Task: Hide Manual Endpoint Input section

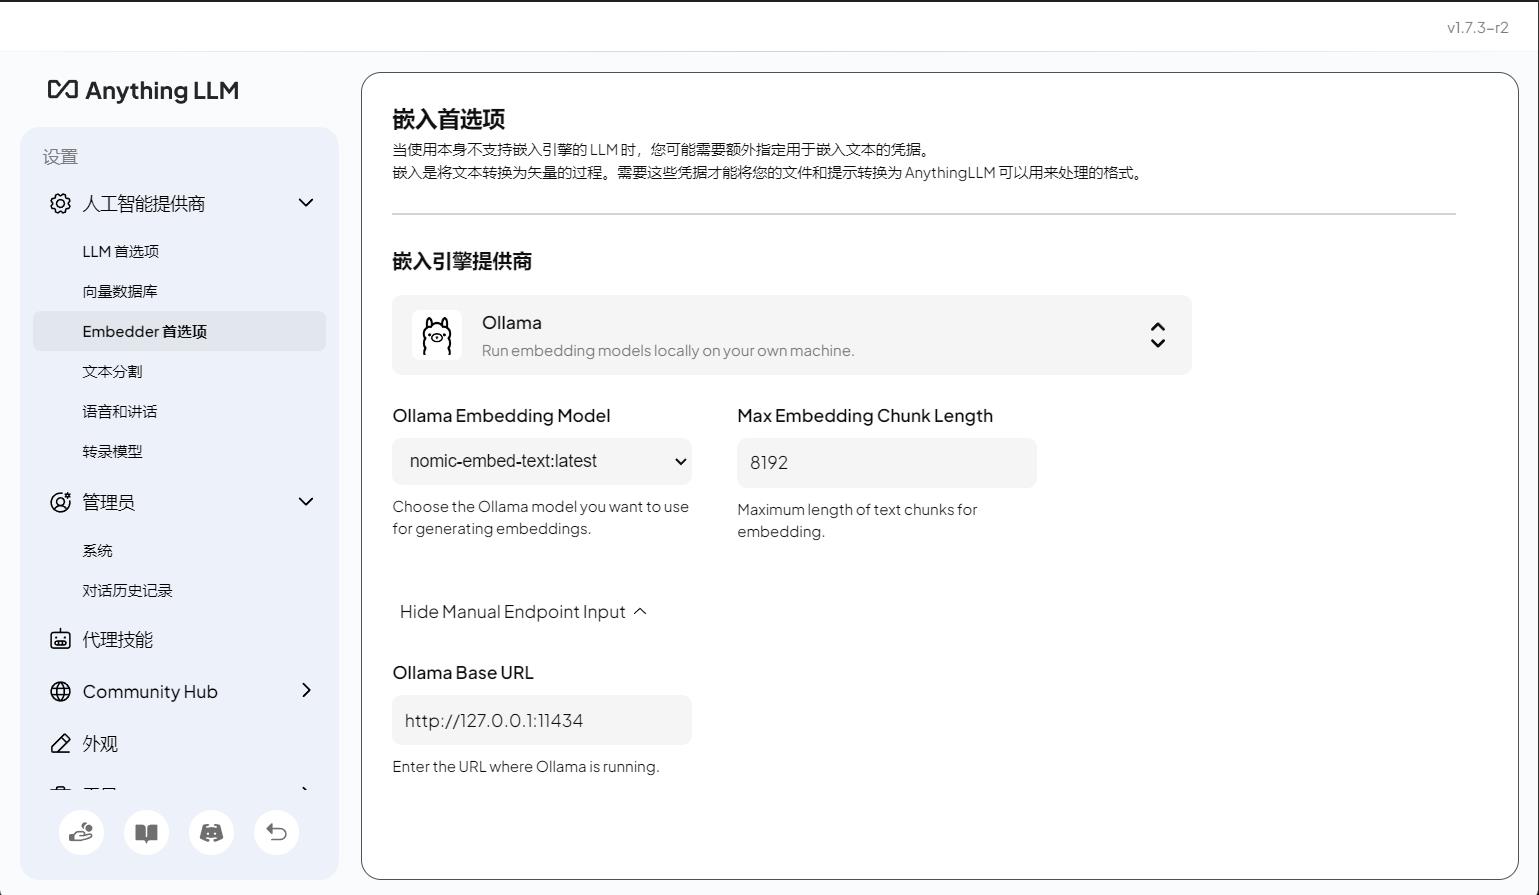Action: (522, 612)
